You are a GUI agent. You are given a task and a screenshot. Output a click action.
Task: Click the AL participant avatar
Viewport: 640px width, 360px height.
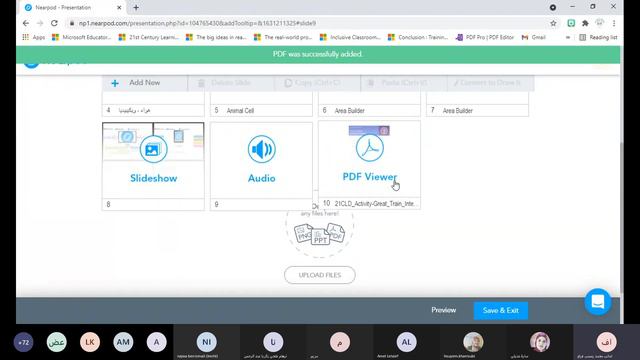[x=407, y=342]
